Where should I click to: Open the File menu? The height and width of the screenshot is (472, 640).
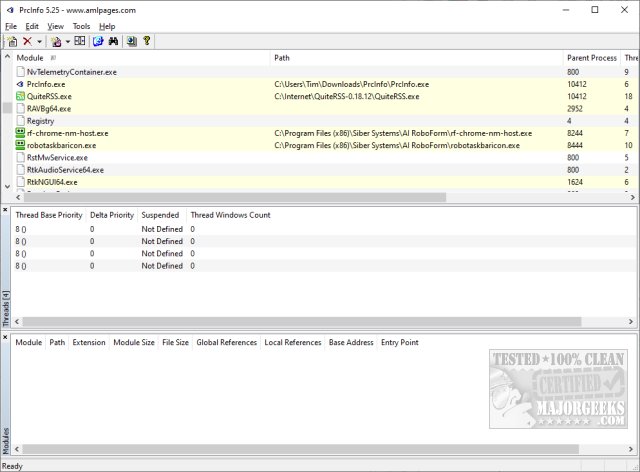[x=11, y=27]
